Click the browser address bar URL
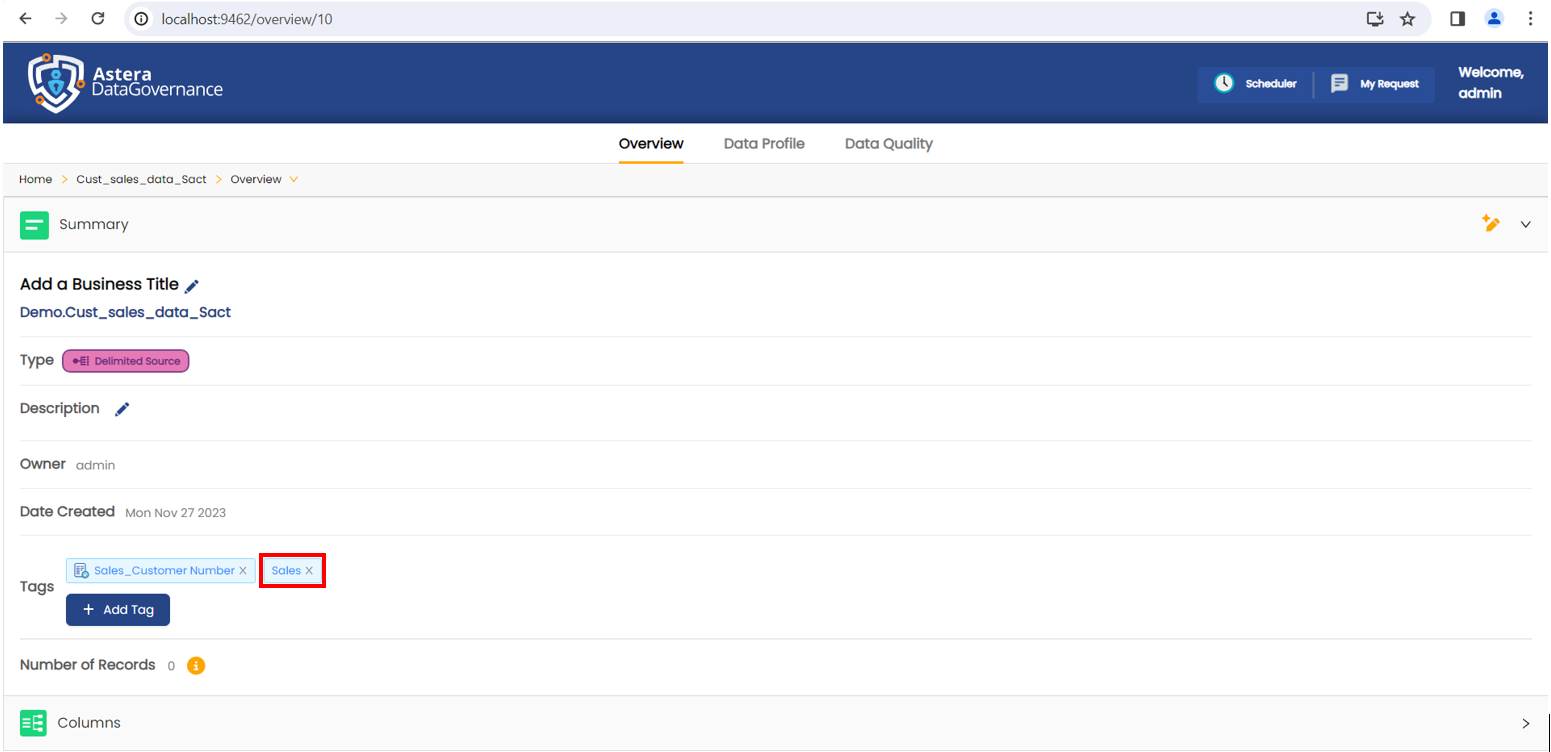The height and width of the screenshot is (752, 1551). pos(247,19)
